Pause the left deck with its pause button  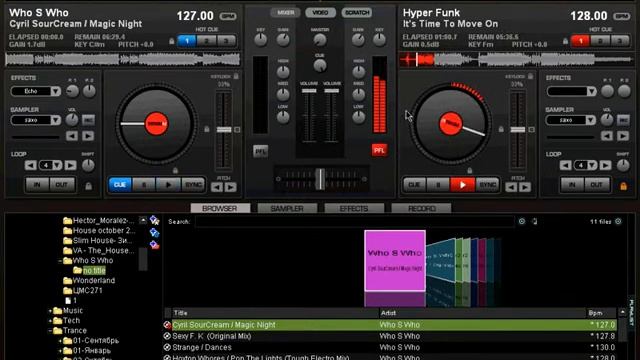(144, 185)
